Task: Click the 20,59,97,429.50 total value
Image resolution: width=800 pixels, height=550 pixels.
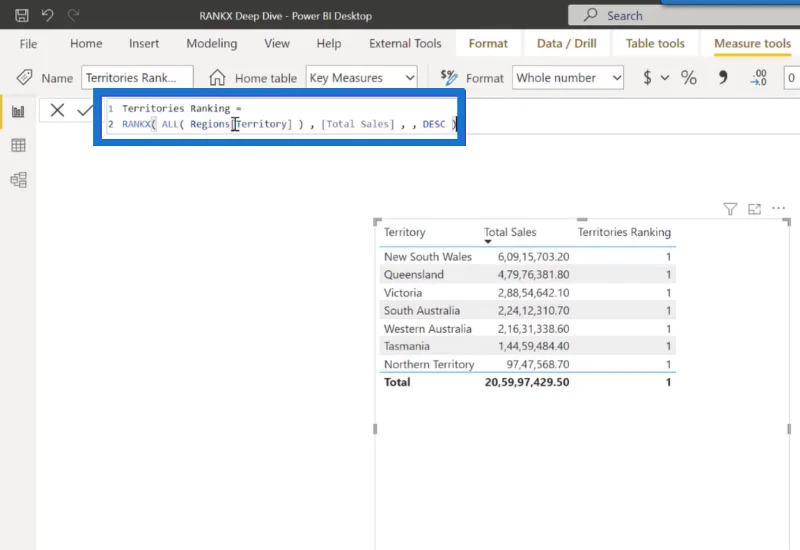Action: click(x=527, y=382)
